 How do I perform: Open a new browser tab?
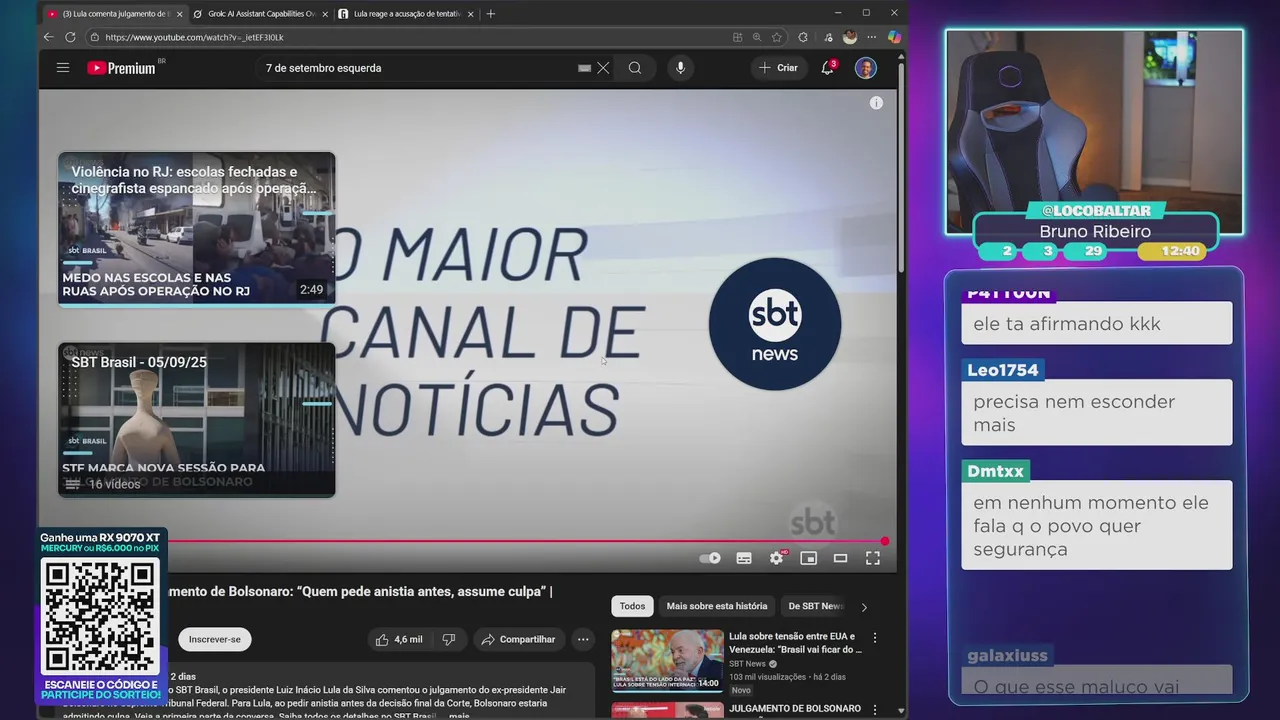490,14
